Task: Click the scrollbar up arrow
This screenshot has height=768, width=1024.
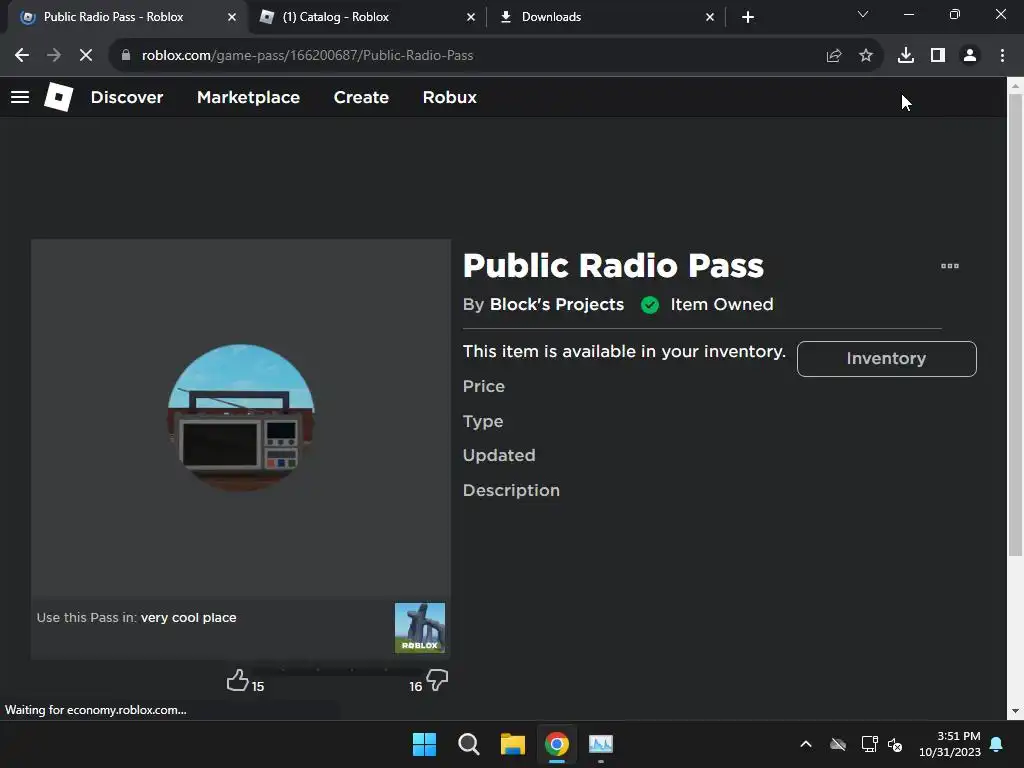Action: pyautogui.click(x=1015, y=86)
